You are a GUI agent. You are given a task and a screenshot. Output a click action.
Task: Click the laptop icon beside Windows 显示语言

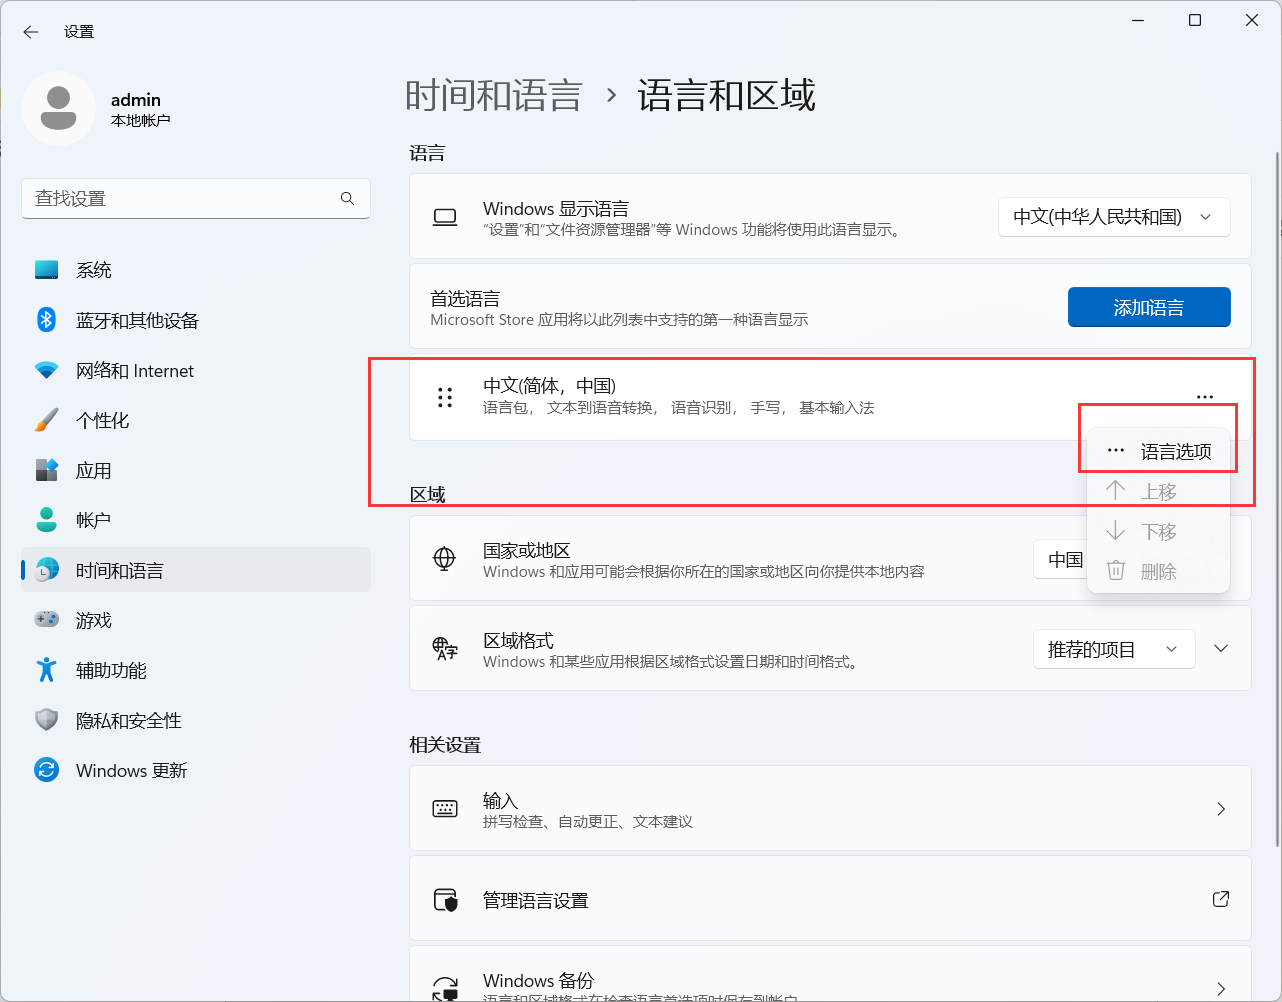point(445,217)
